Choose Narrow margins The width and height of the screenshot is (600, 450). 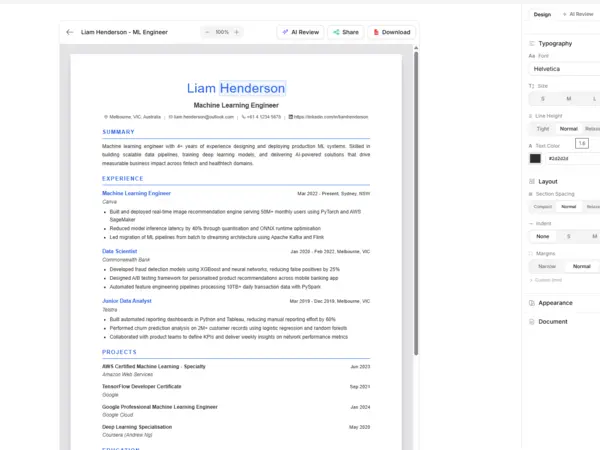tap(547, 266)
